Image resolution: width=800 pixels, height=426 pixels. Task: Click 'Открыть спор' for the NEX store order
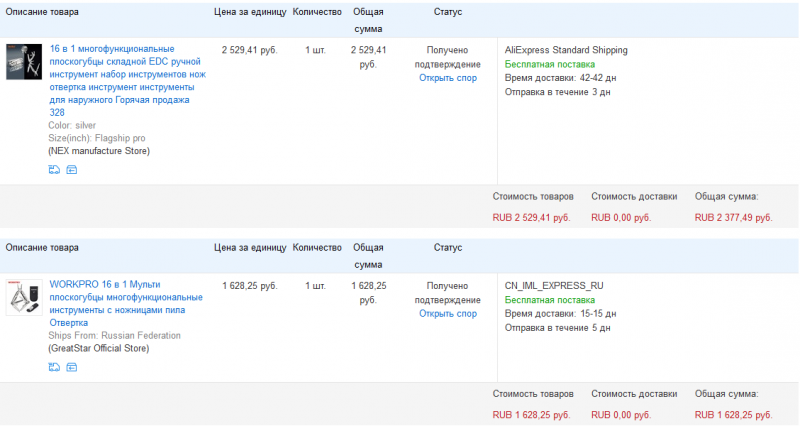point(447,78)
